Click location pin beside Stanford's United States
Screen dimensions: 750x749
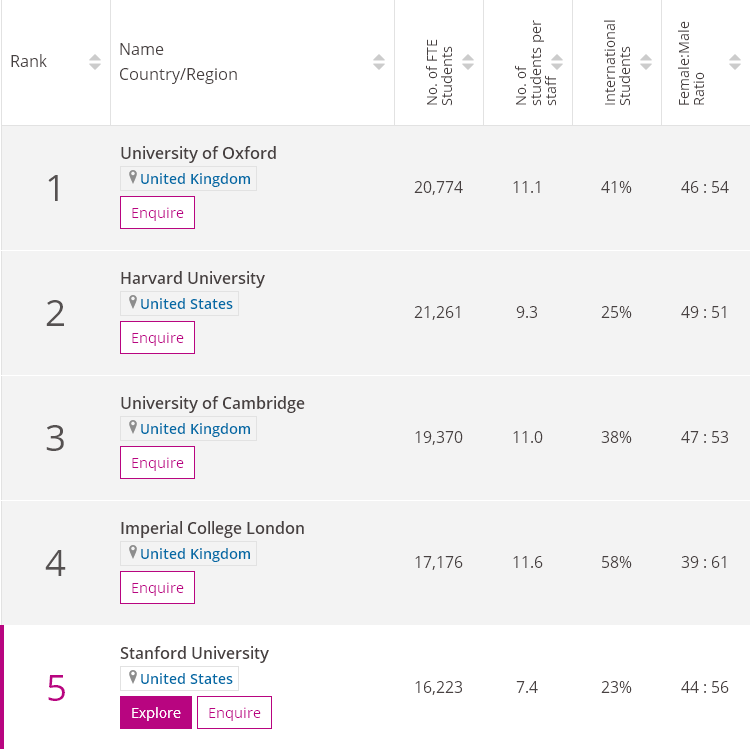[132, 678]
